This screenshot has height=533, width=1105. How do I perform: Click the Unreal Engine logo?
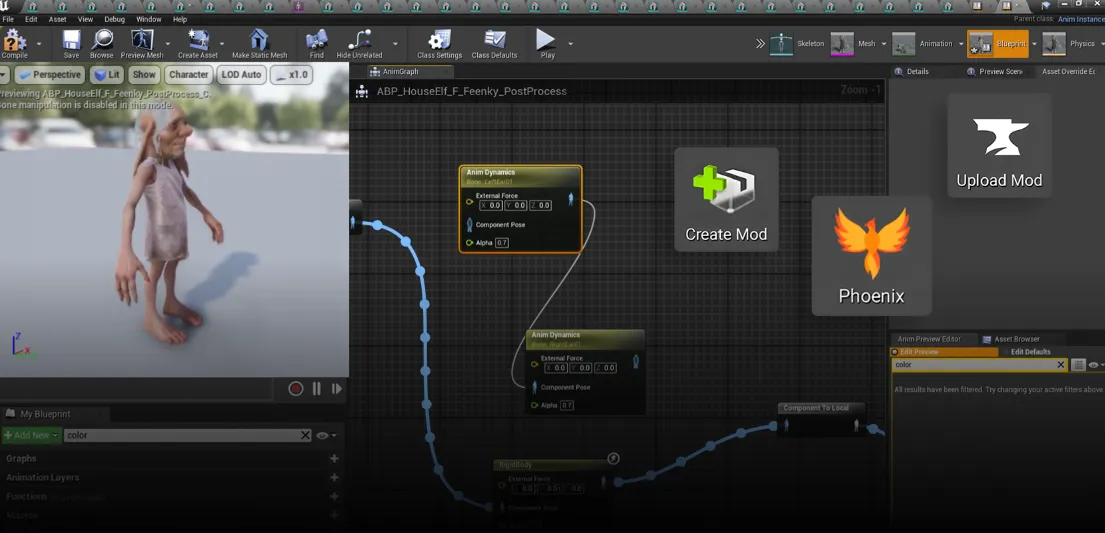(4, 6)
